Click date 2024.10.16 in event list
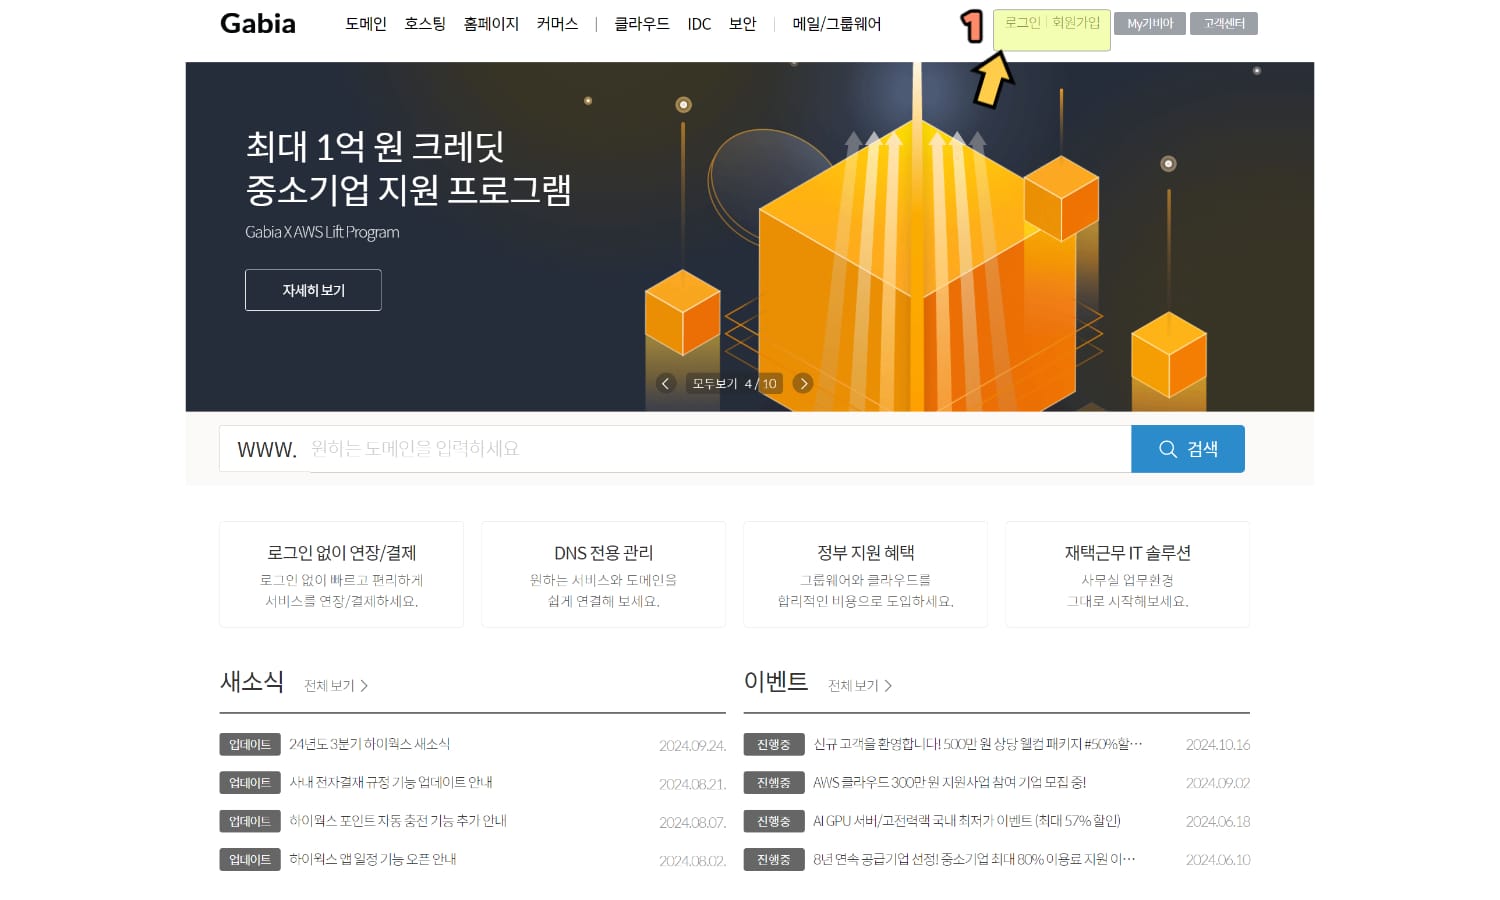 [1218, 744]
